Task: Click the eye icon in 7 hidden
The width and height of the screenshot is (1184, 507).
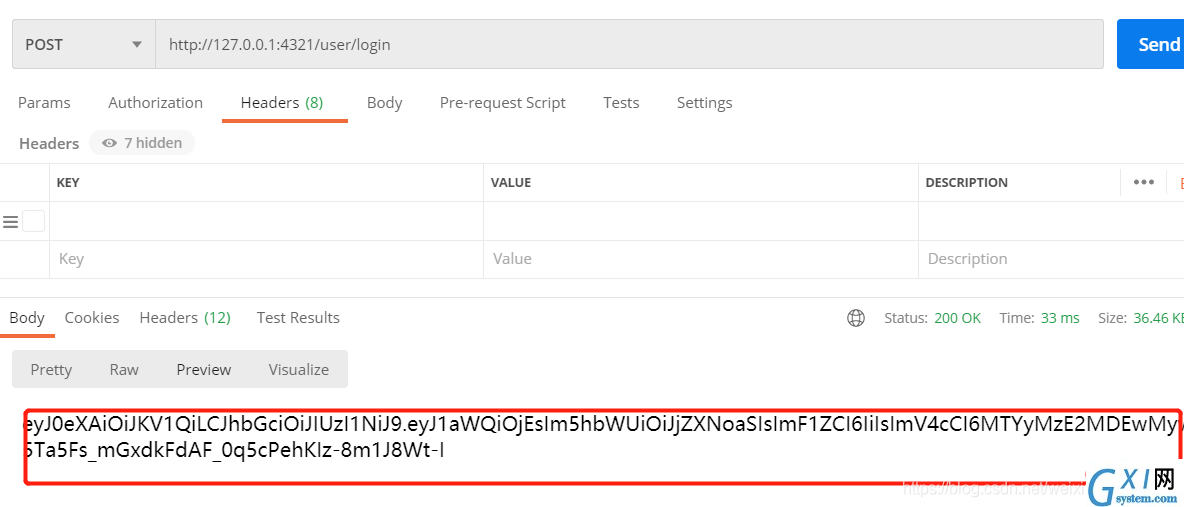Action: (109, 143)
